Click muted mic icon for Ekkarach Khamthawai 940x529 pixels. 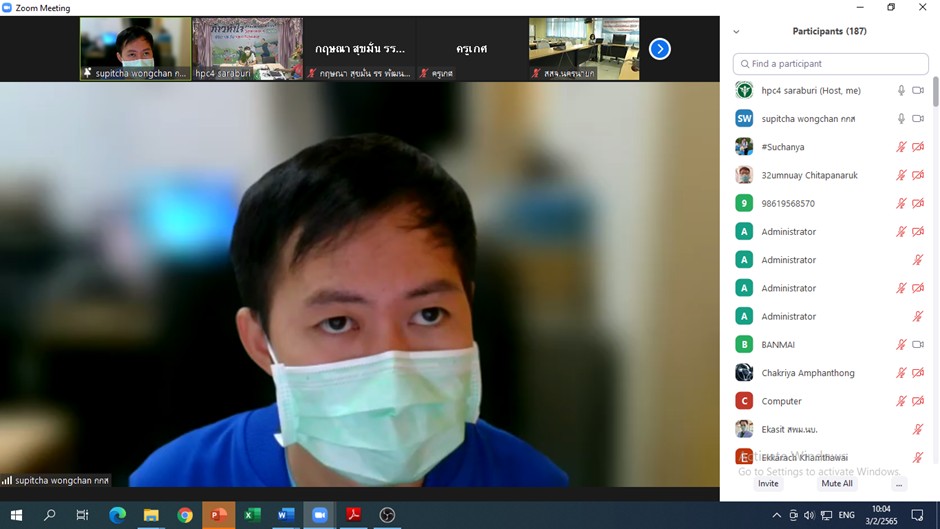pyautogui.click(x=918, y=457)
